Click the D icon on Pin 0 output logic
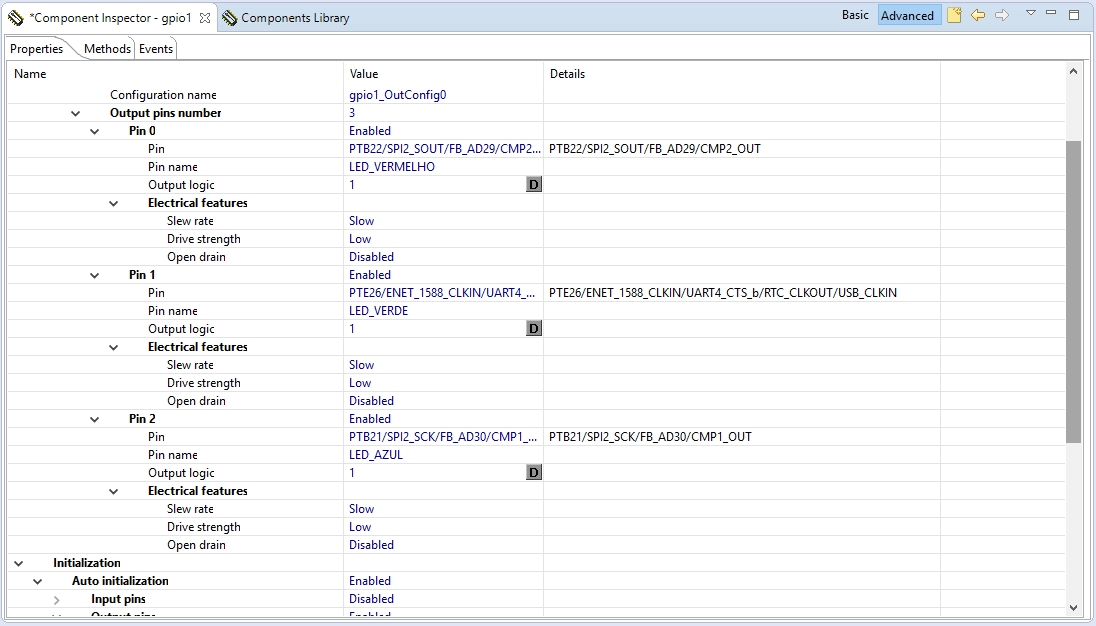Screen dimensions: 1096x626 tap(534, 185)
